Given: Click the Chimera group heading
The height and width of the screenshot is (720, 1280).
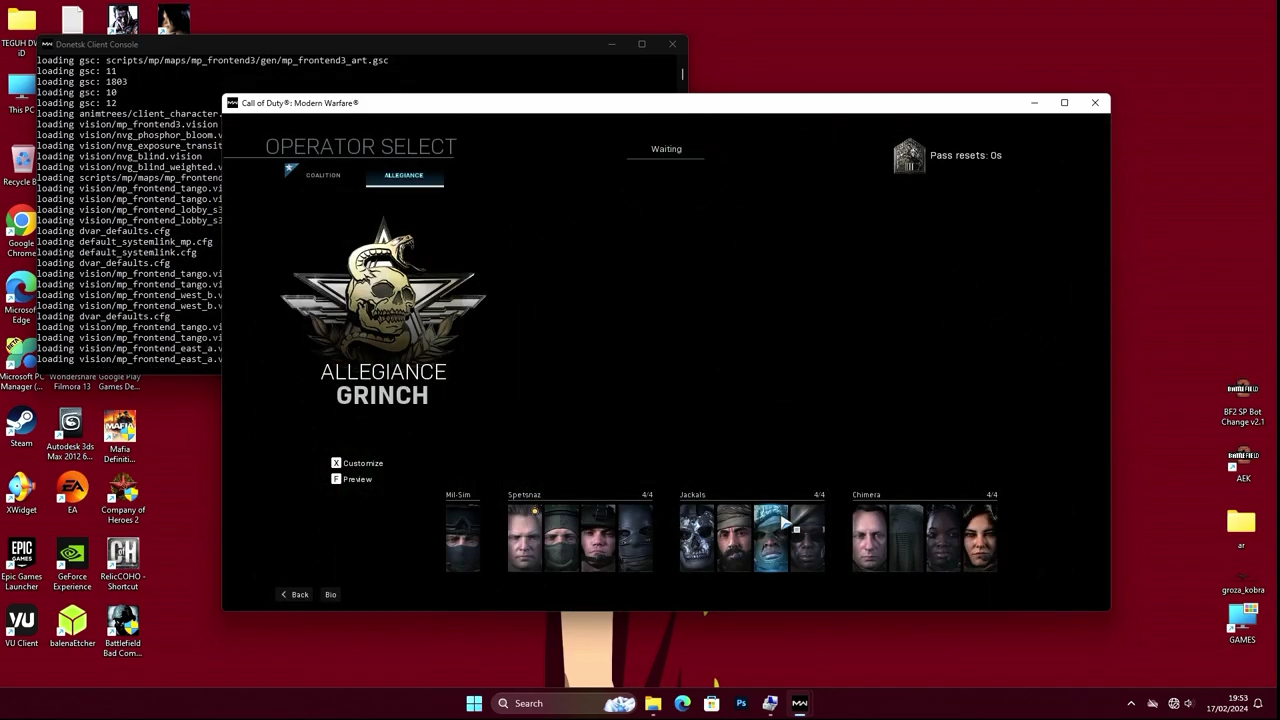Looking at the screenshot, I should click(867, 495).
